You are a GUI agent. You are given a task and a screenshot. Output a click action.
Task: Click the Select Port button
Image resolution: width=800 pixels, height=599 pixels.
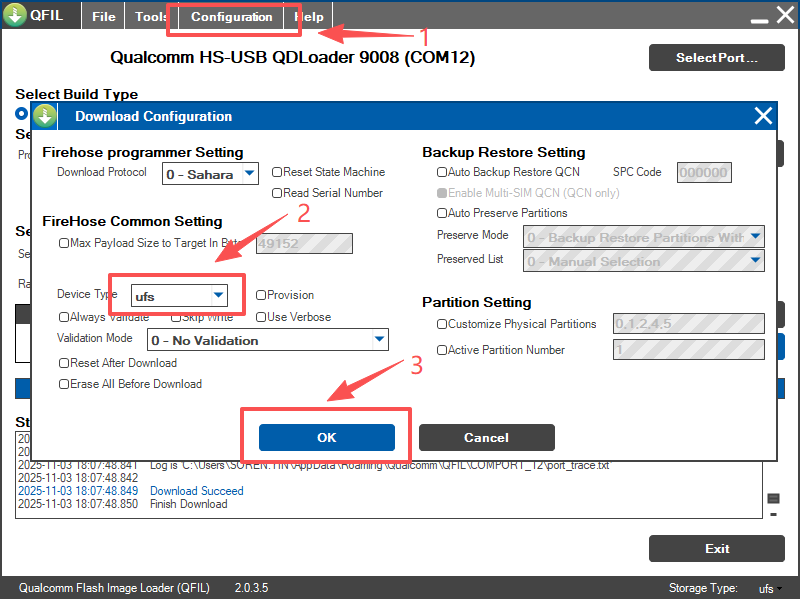716,57
